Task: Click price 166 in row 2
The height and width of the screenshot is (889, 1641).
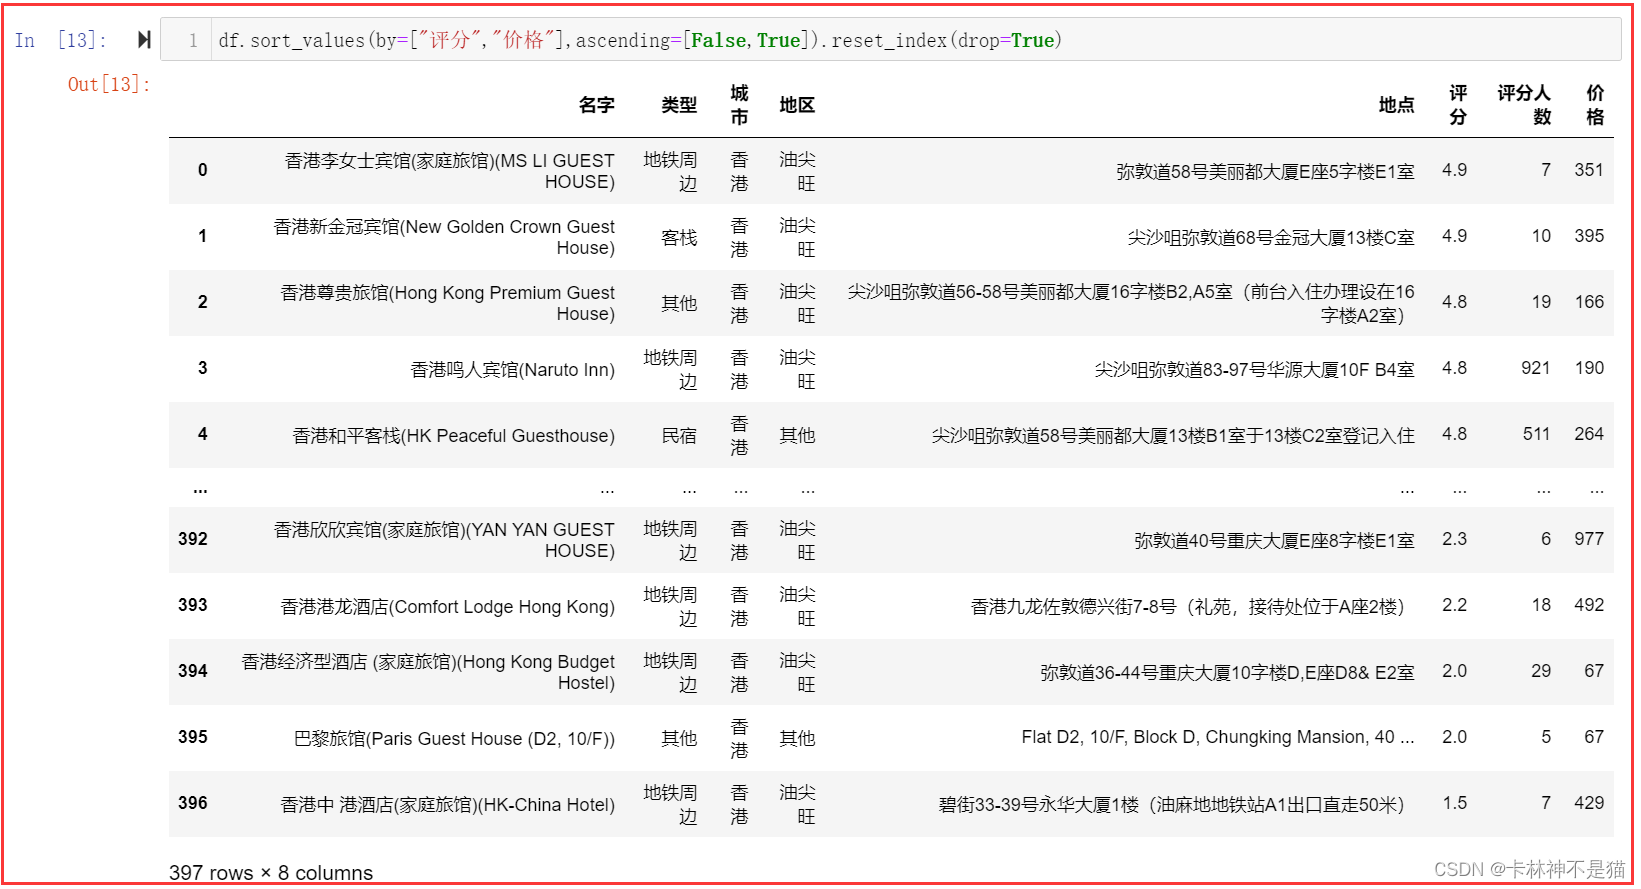Action: tap(1589, 302)
